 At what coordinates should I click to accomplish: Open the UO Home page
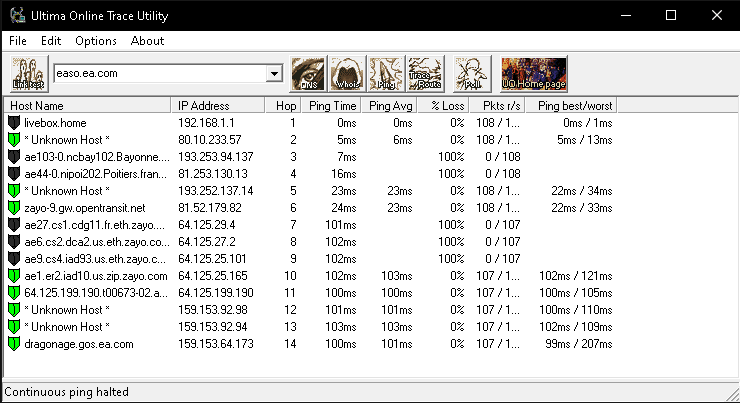[534, 74]
